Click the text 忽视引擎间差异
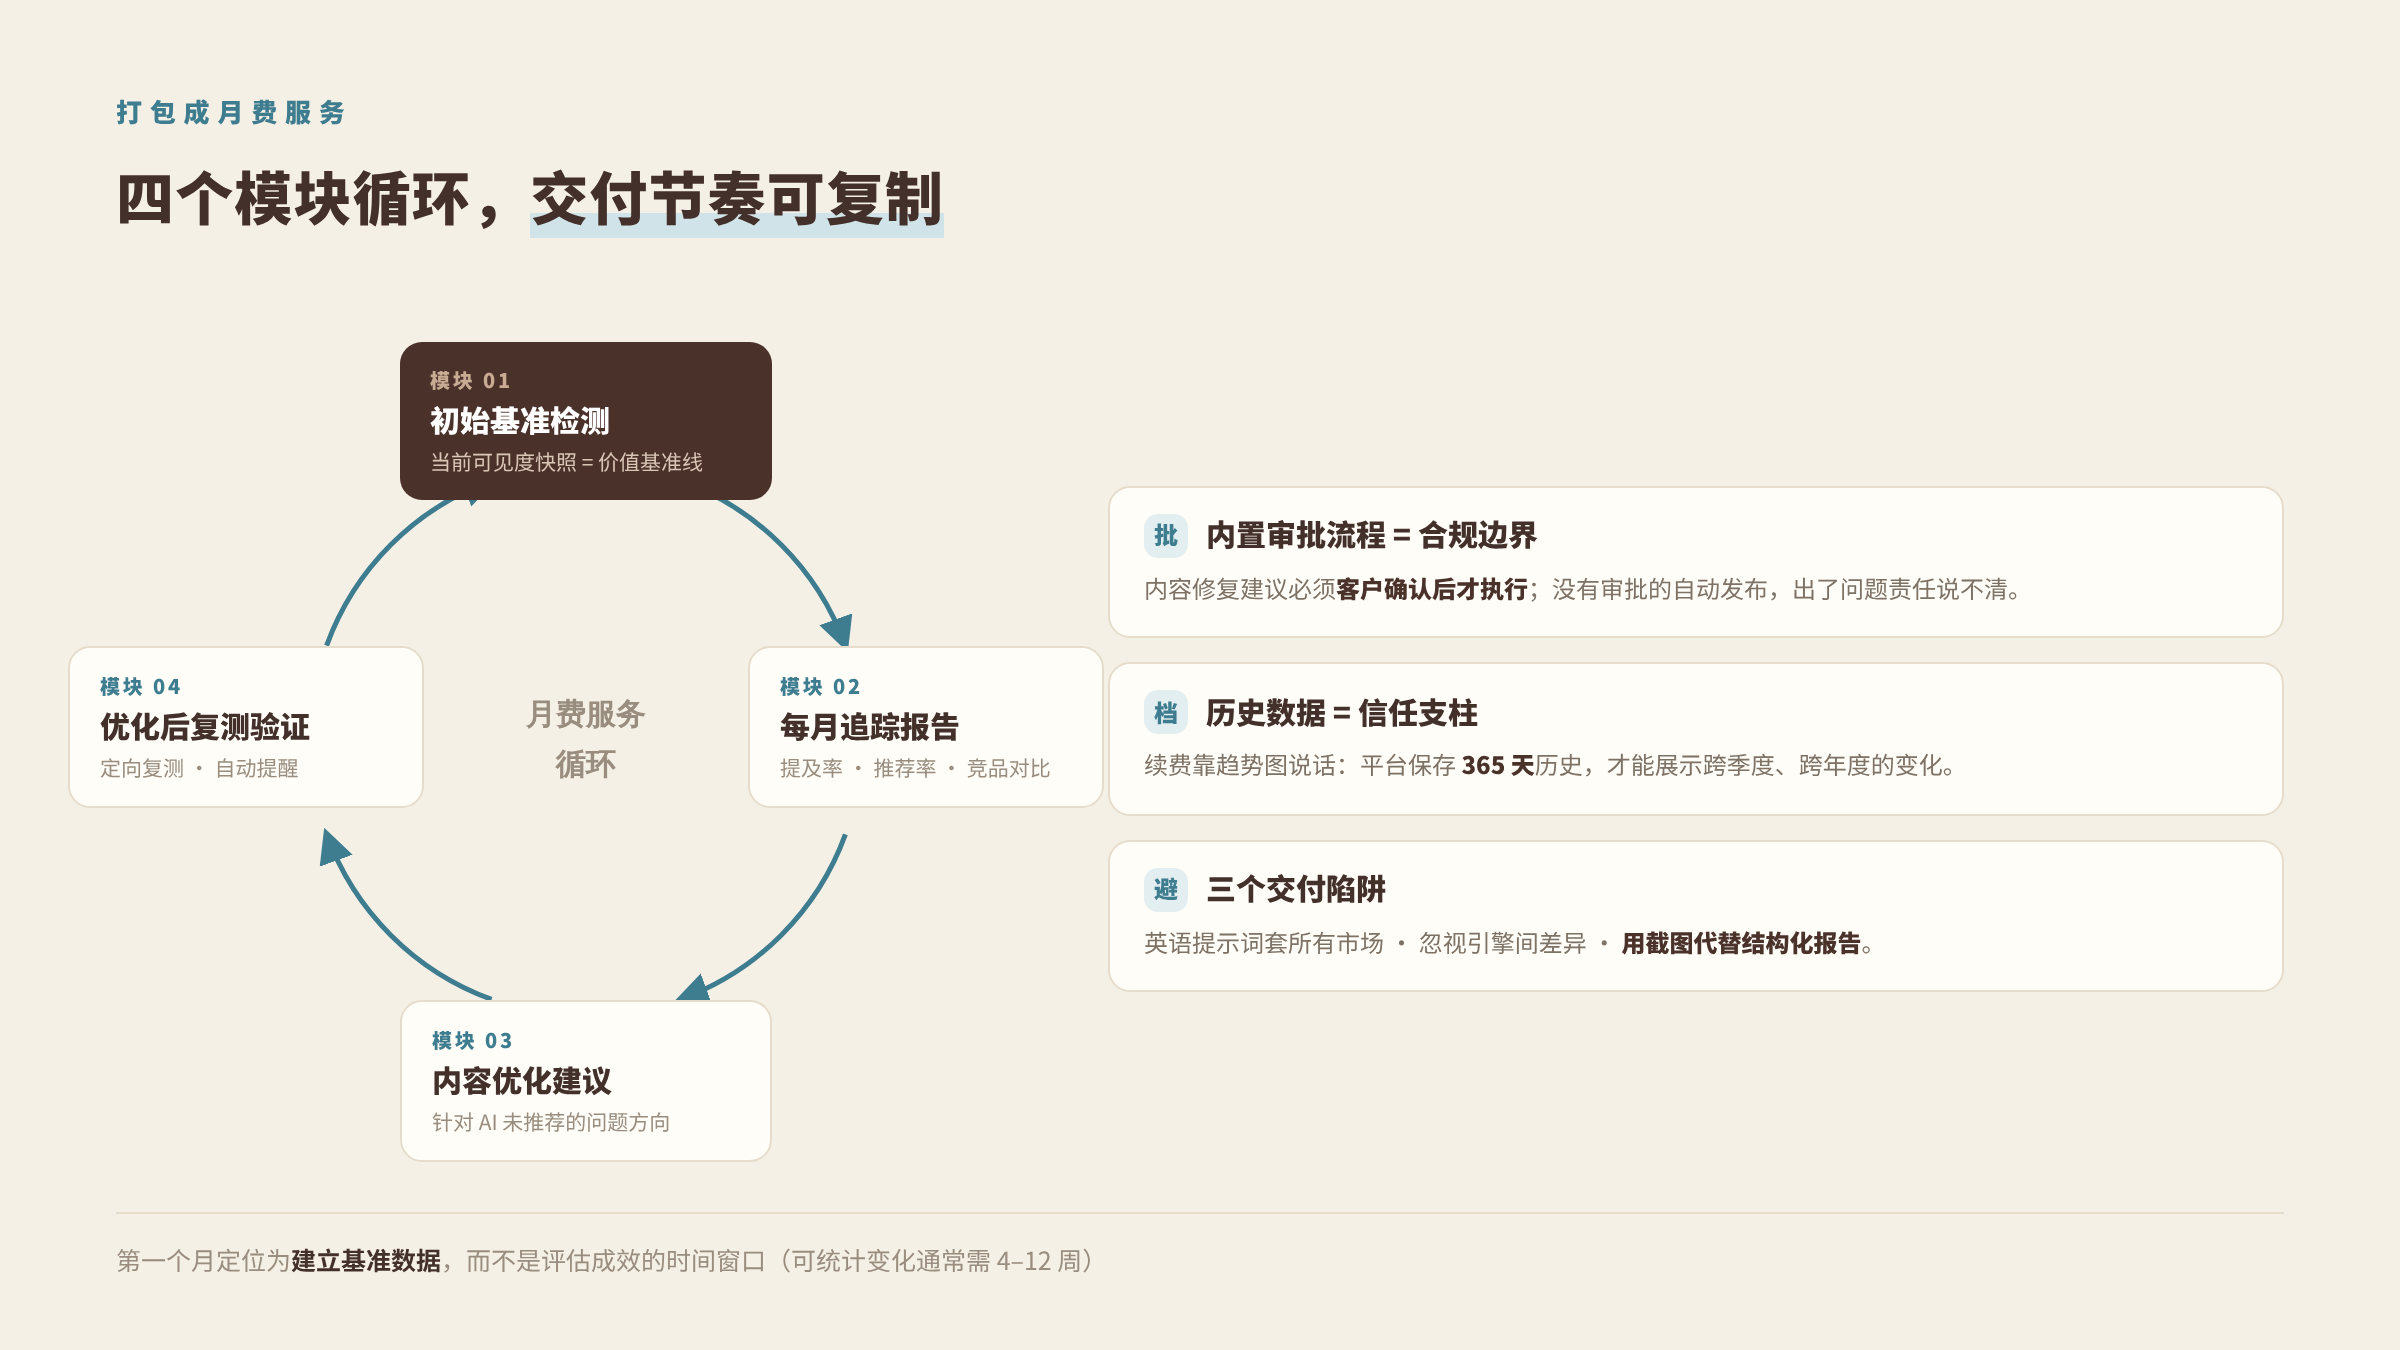2400x1350 pixels. point(1502,944)
